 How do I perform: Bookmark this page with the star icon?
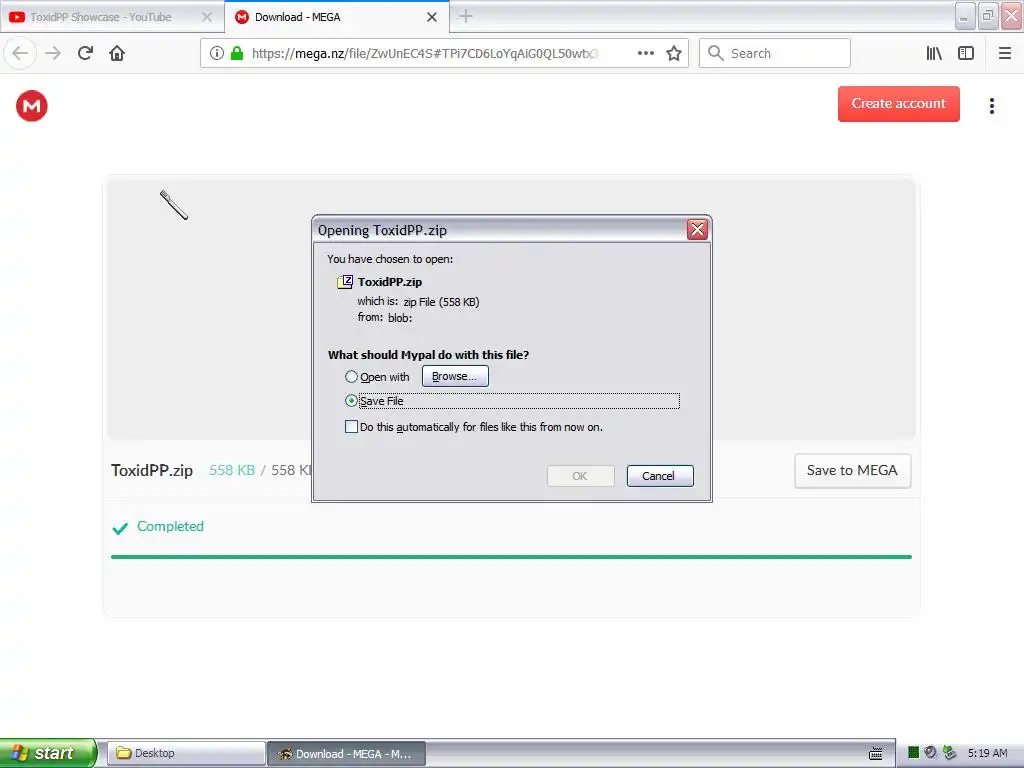click(674, 53)
